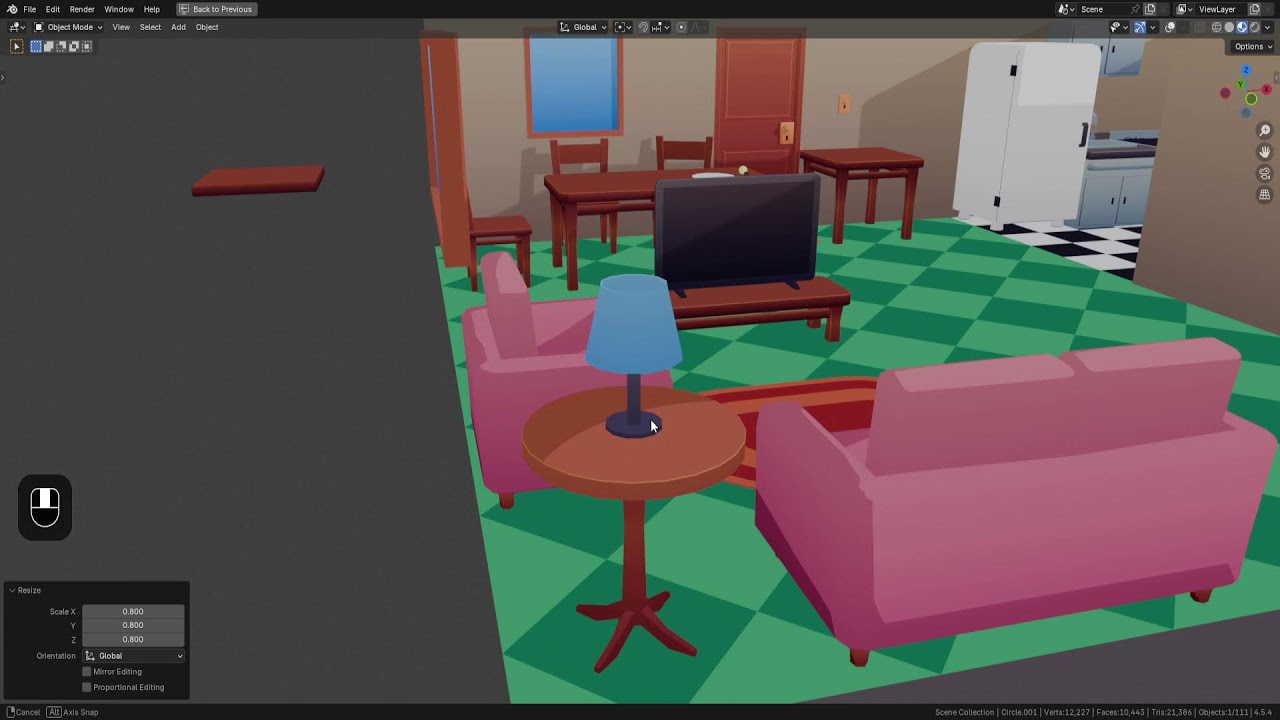Open the Window menu
The width and height of the screenshot is (1280, 720).
click(119, 9)
